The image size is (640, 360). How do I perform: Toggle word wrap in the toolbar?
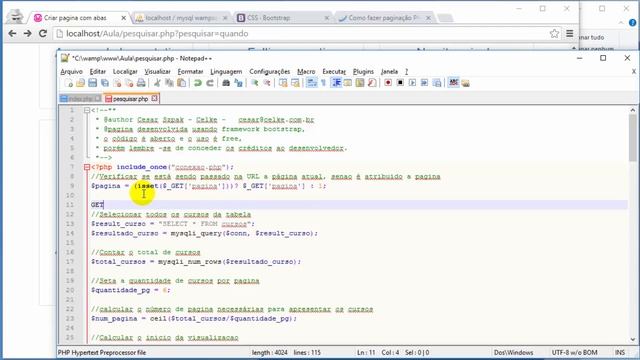point(311,83)
